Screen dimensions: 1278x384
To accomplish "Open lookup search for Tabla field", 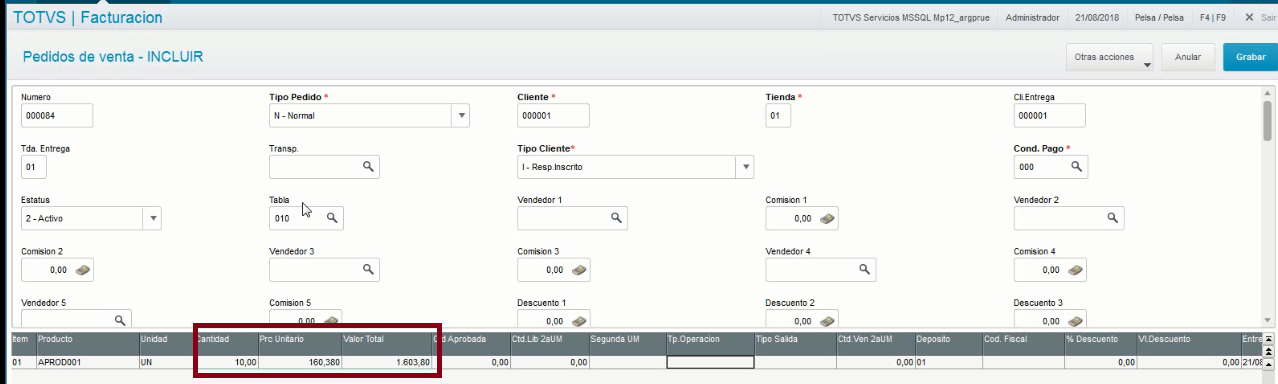I will (x=332, y=217).
